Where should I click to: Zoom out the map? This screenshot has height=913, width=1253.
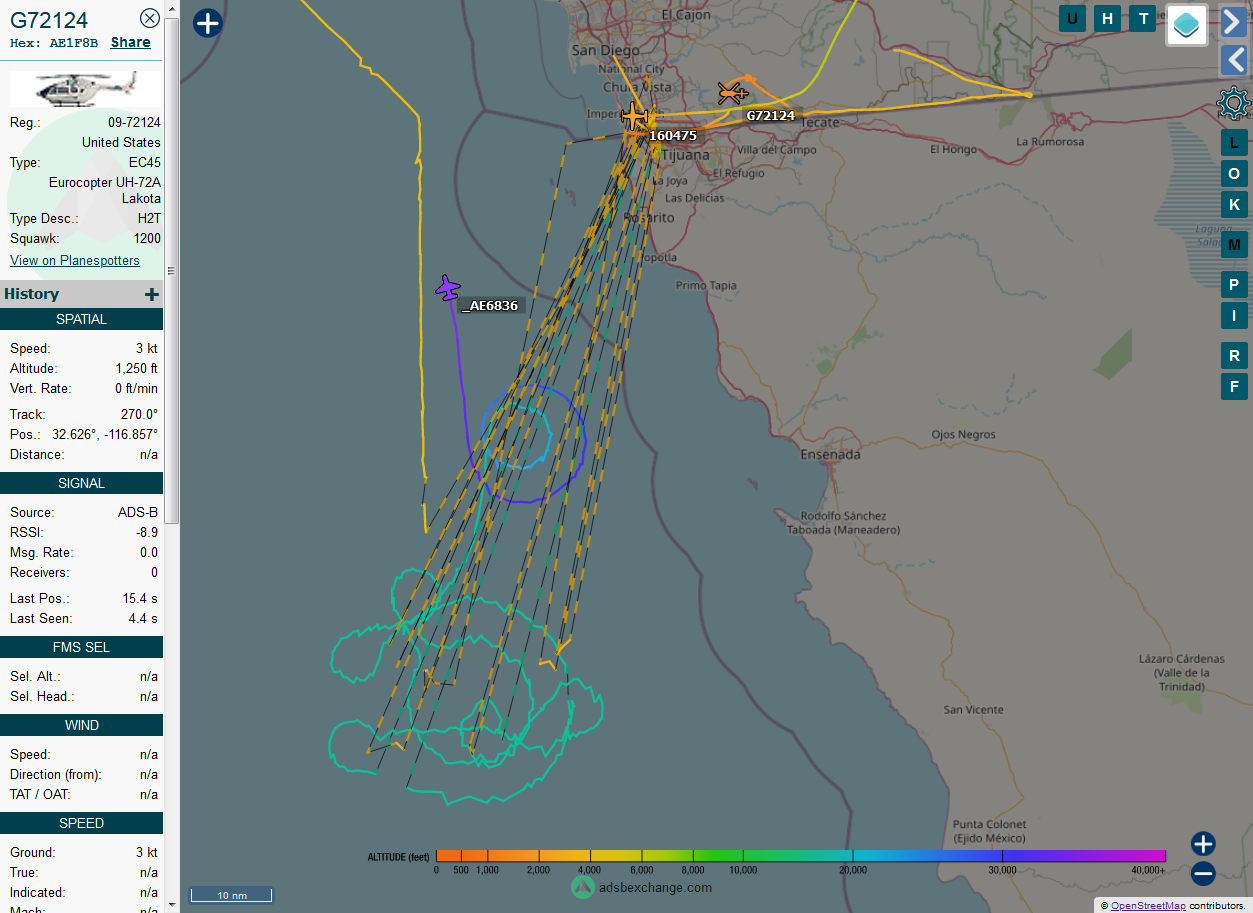(x=1203, y=873)
